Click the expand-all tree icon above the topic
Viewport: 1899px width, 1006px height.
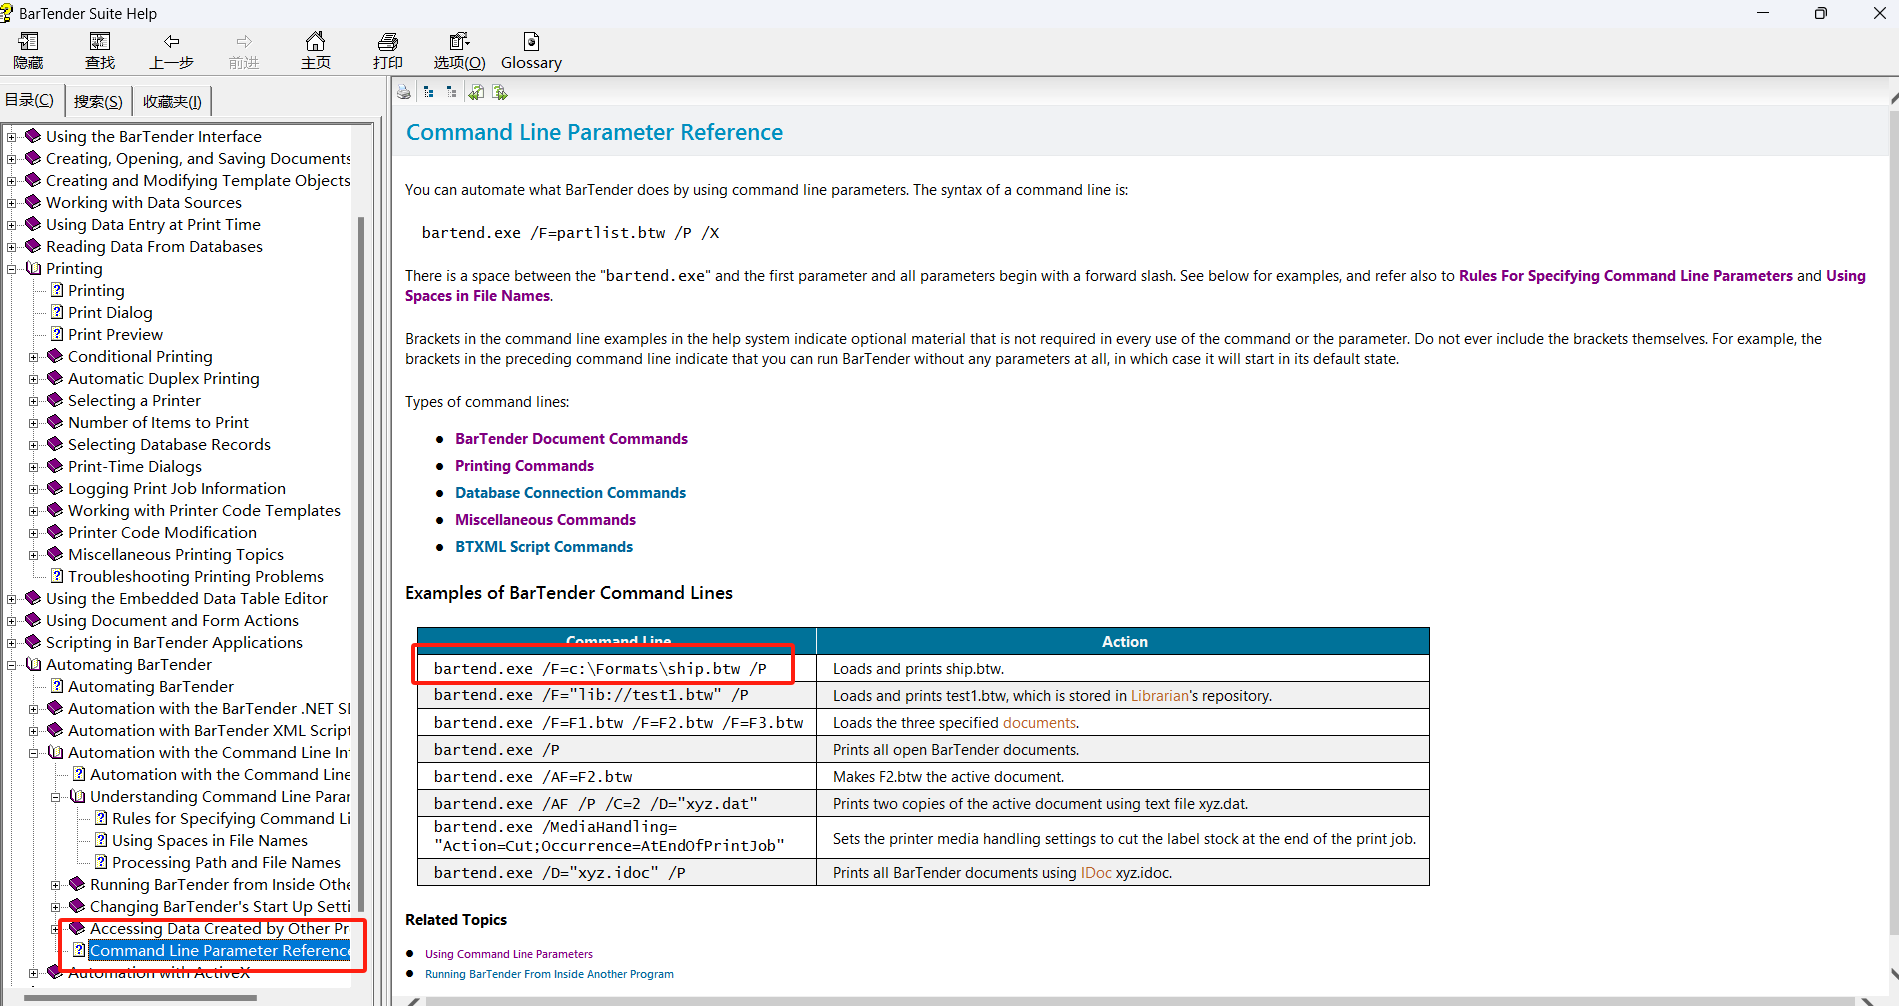tap(429, 93)
